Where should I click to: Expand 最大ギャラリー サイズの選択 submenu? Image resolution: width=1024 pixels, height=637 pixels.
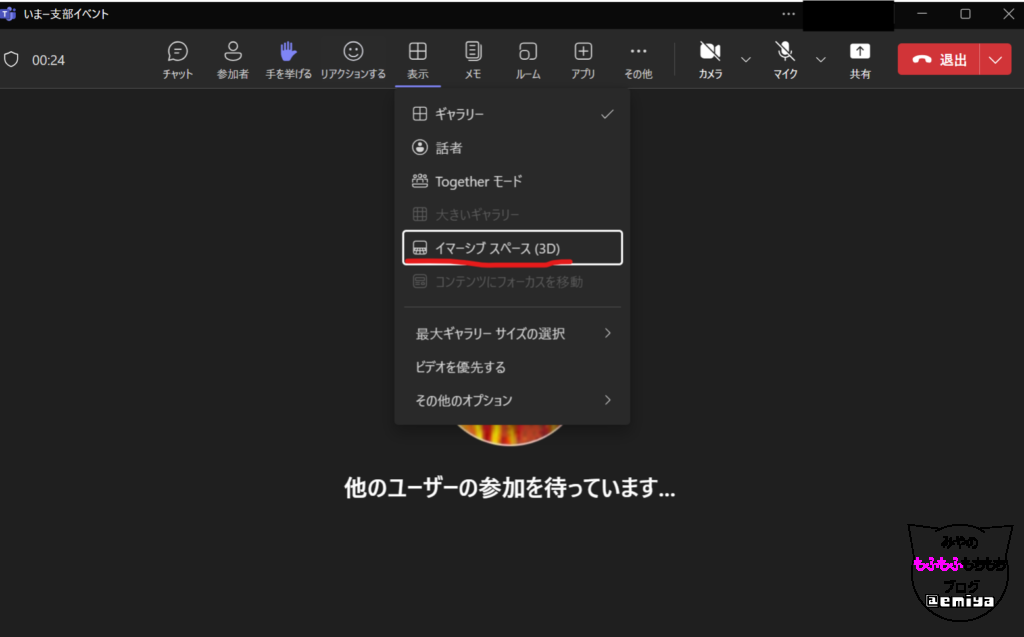point(512,333)
